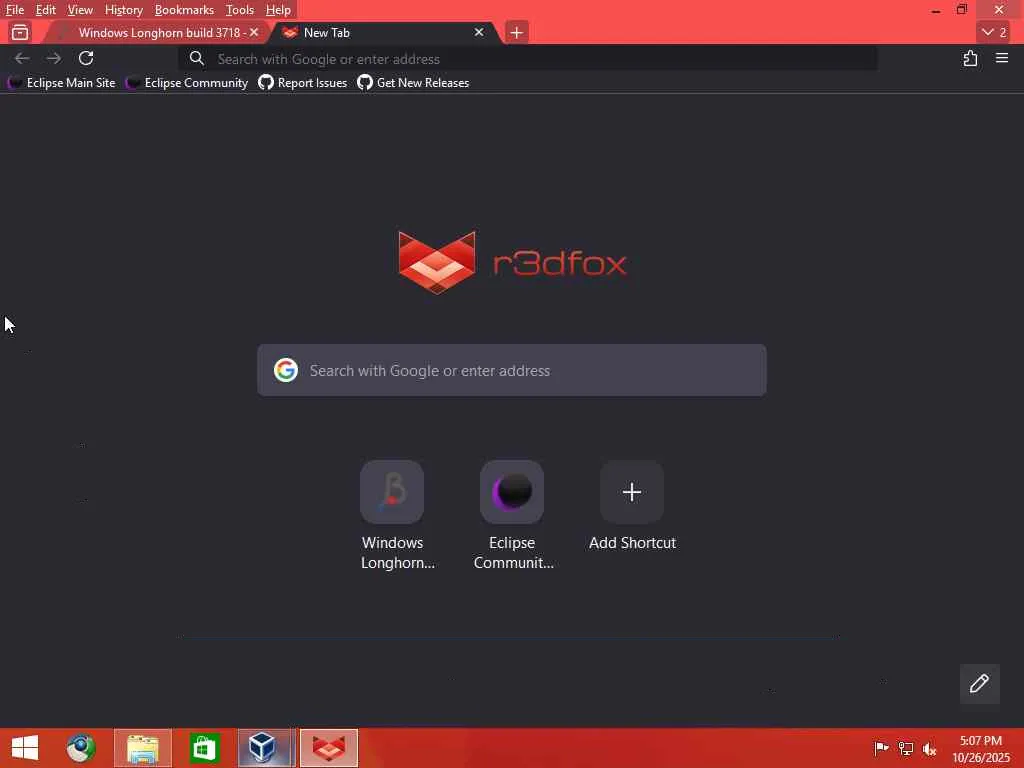This screenshot has height=768, width=1024.
Task: Open the Extensions puzzle icon
Action: tap(970, 58)
